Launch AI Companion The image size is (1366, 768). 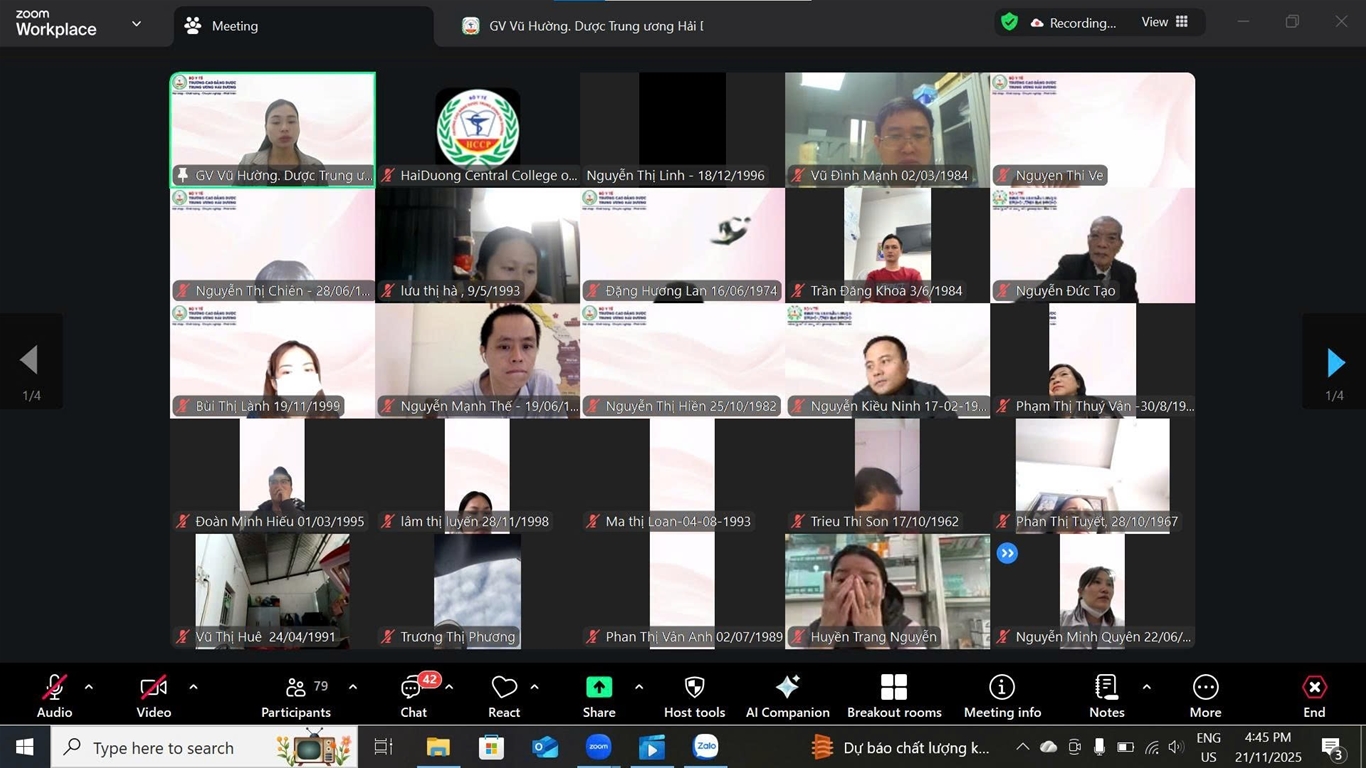click(x=787, y=695)
